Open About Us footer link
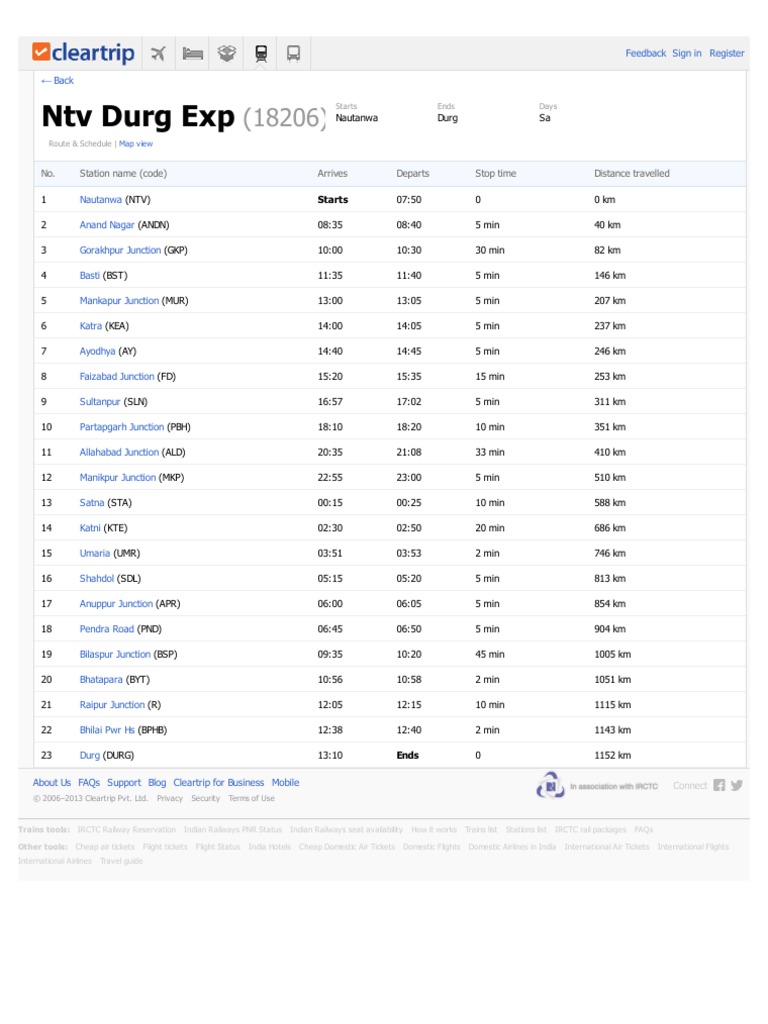The image size is (768, 1024). tap(52, 782)
